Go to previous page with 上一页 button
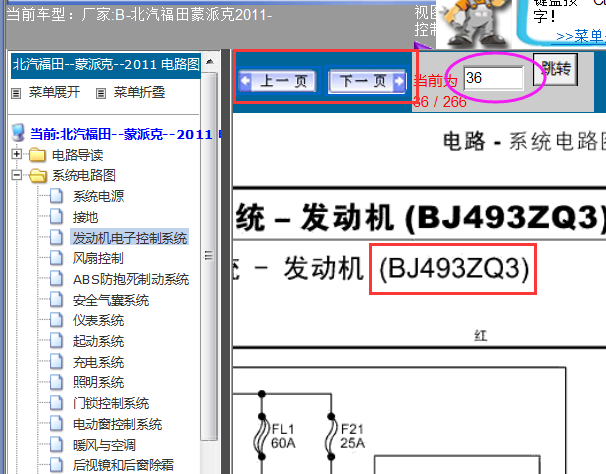 point(278,81)
